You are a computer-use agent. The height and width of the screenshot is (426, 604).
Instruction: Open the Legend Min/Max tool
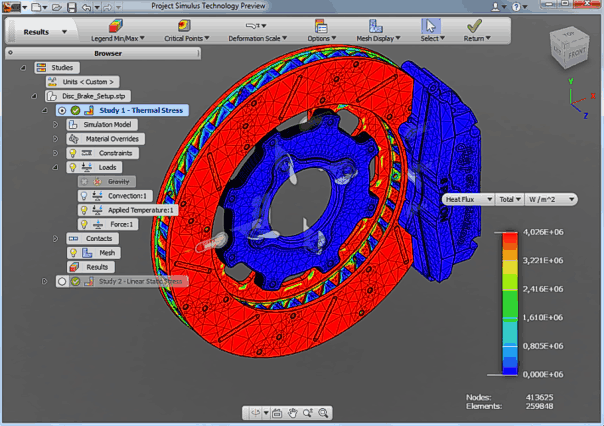(x=118, y=26)
